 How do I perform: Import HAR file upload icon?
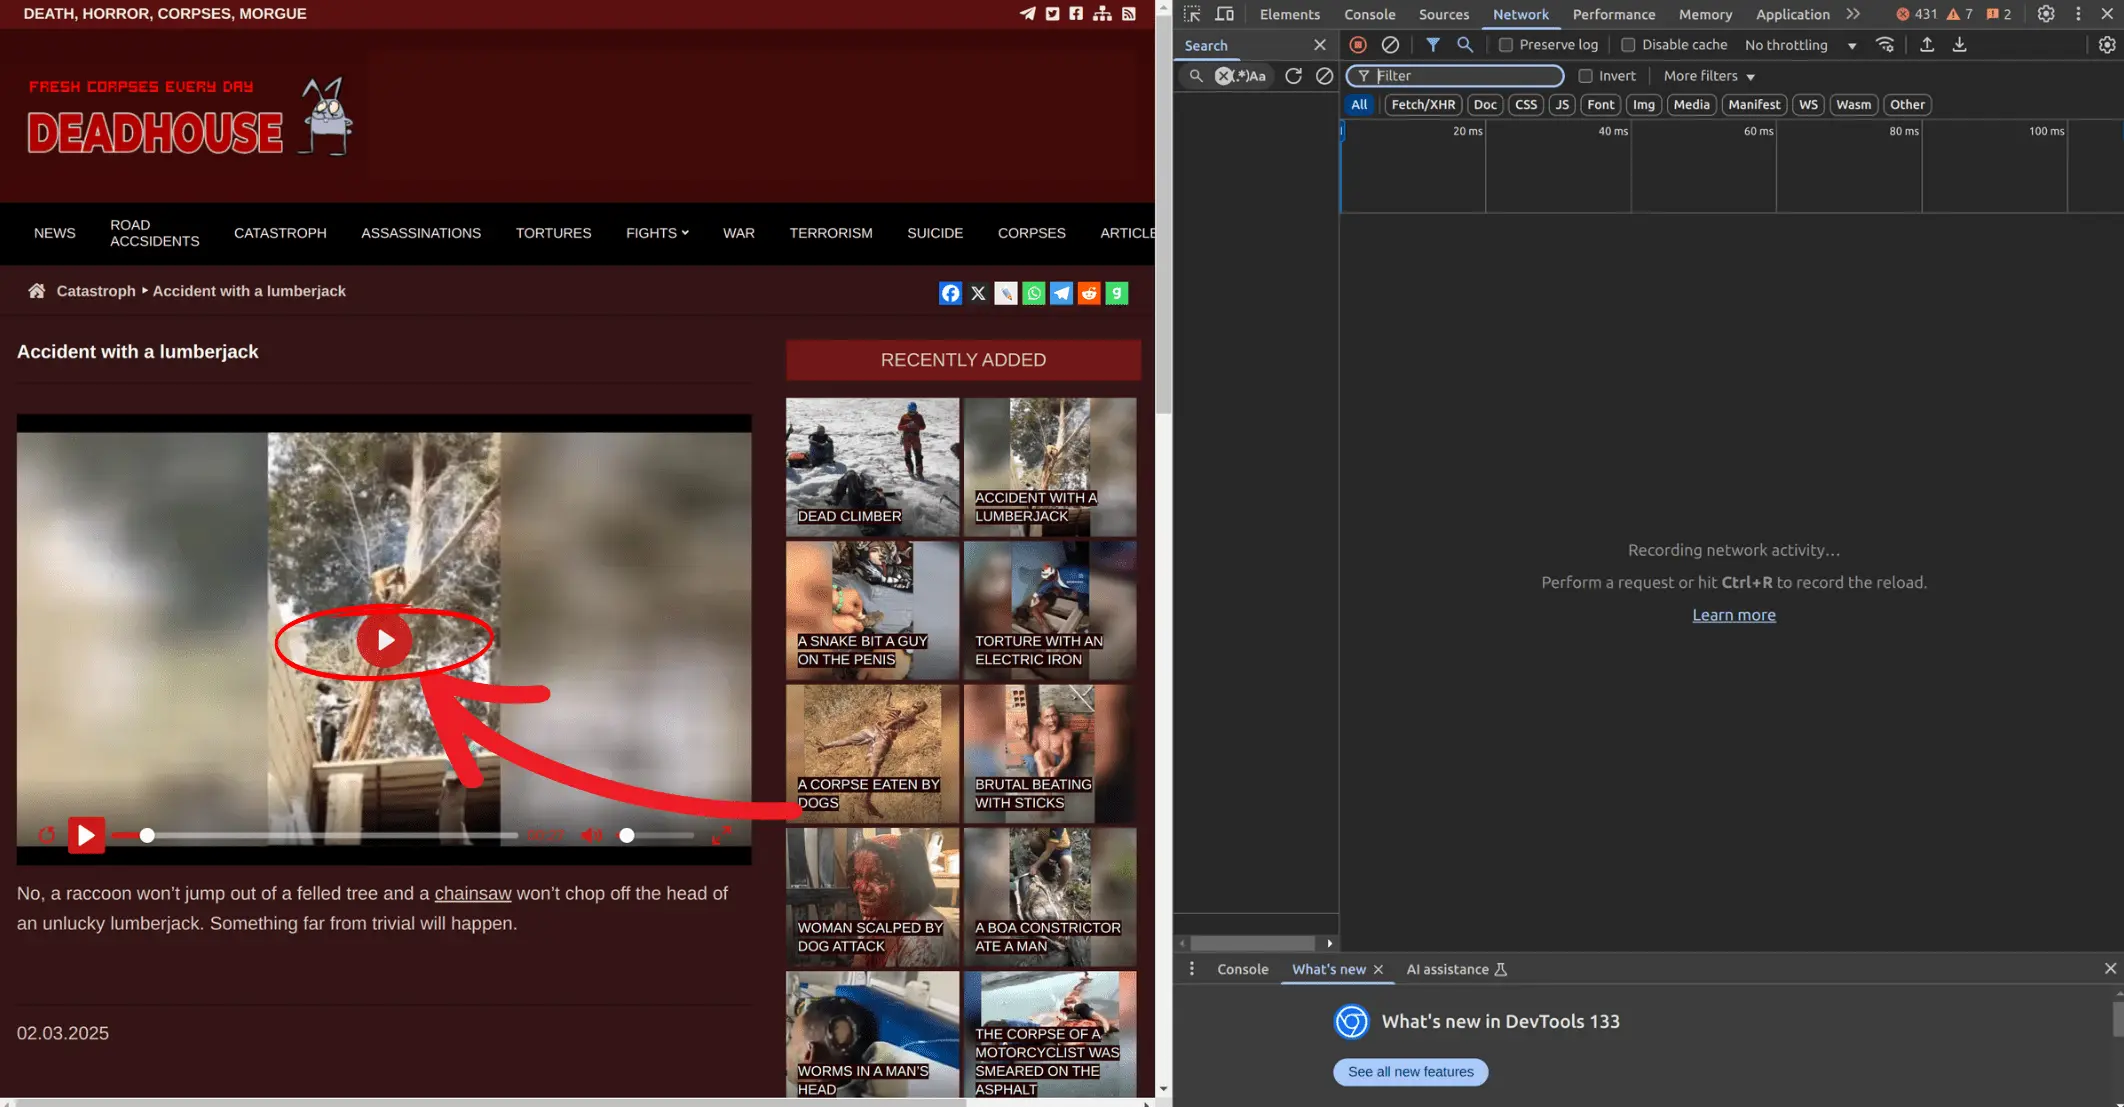pyautogui.click(x=1927, y=45)
